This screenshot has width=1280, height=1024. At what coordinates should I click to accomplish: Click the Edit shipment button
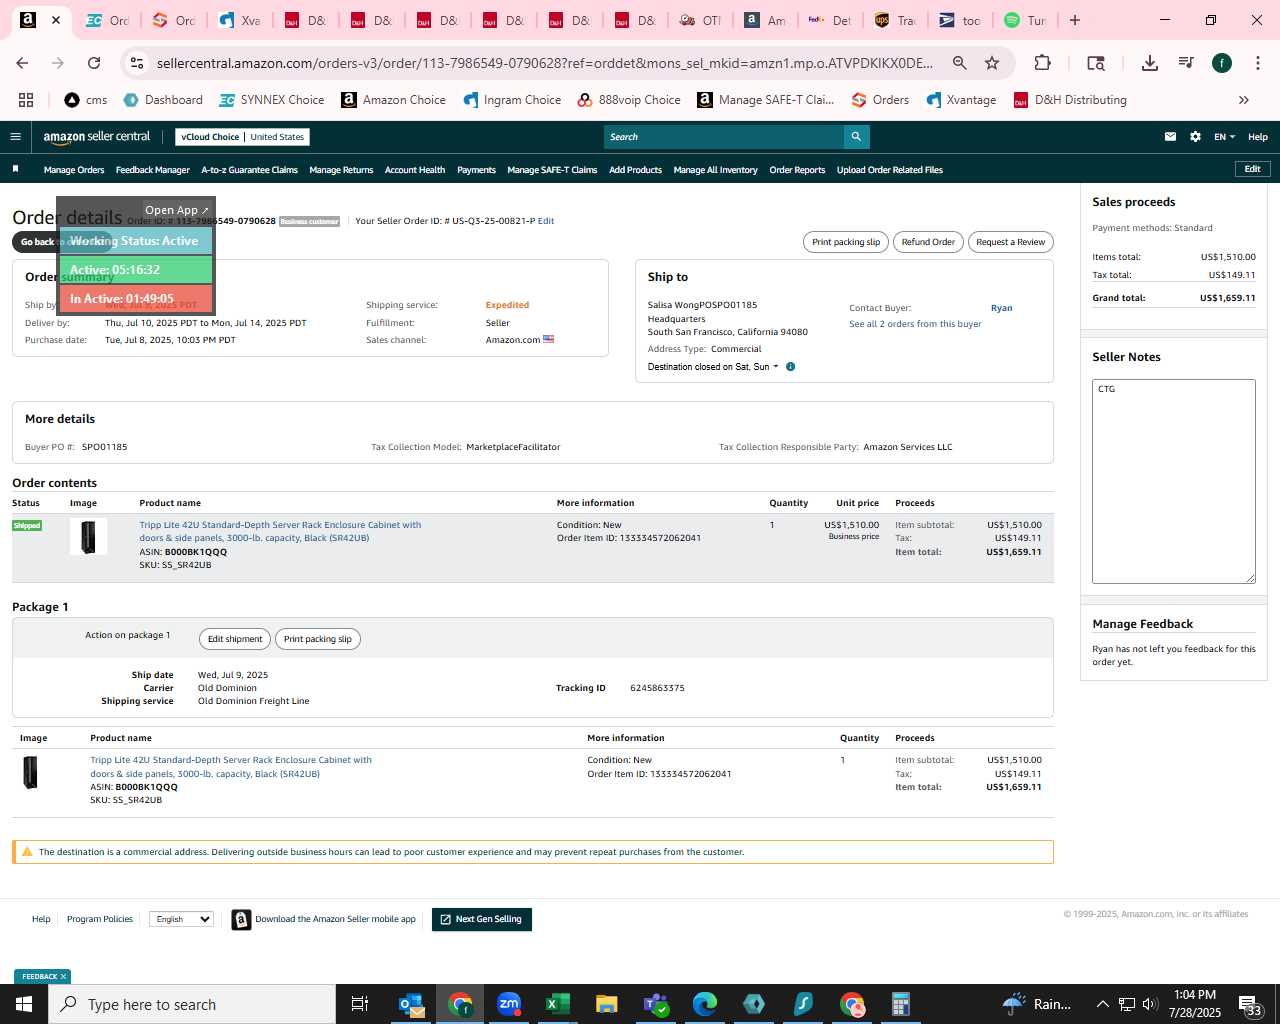pyautogui.click(x=235, y=639)
